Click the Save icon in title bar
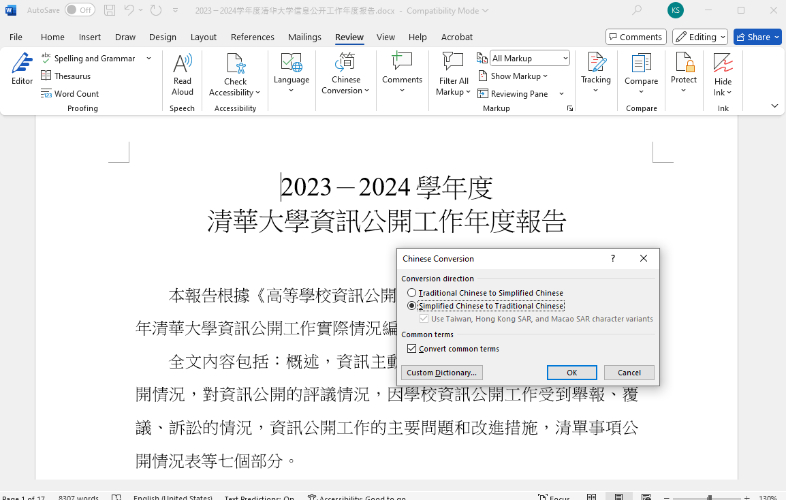 109,10
